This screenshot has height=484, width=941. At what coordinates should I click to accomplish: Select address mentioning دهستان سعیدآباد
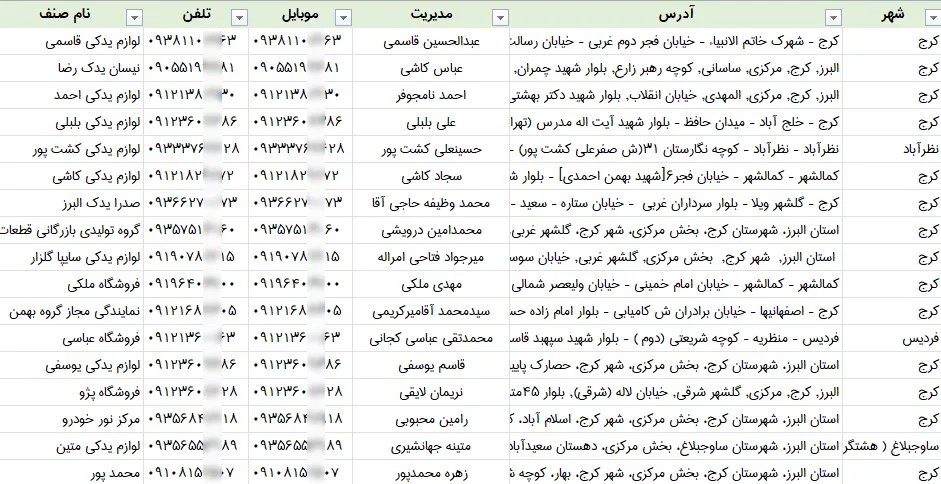(x=676, y=447)
